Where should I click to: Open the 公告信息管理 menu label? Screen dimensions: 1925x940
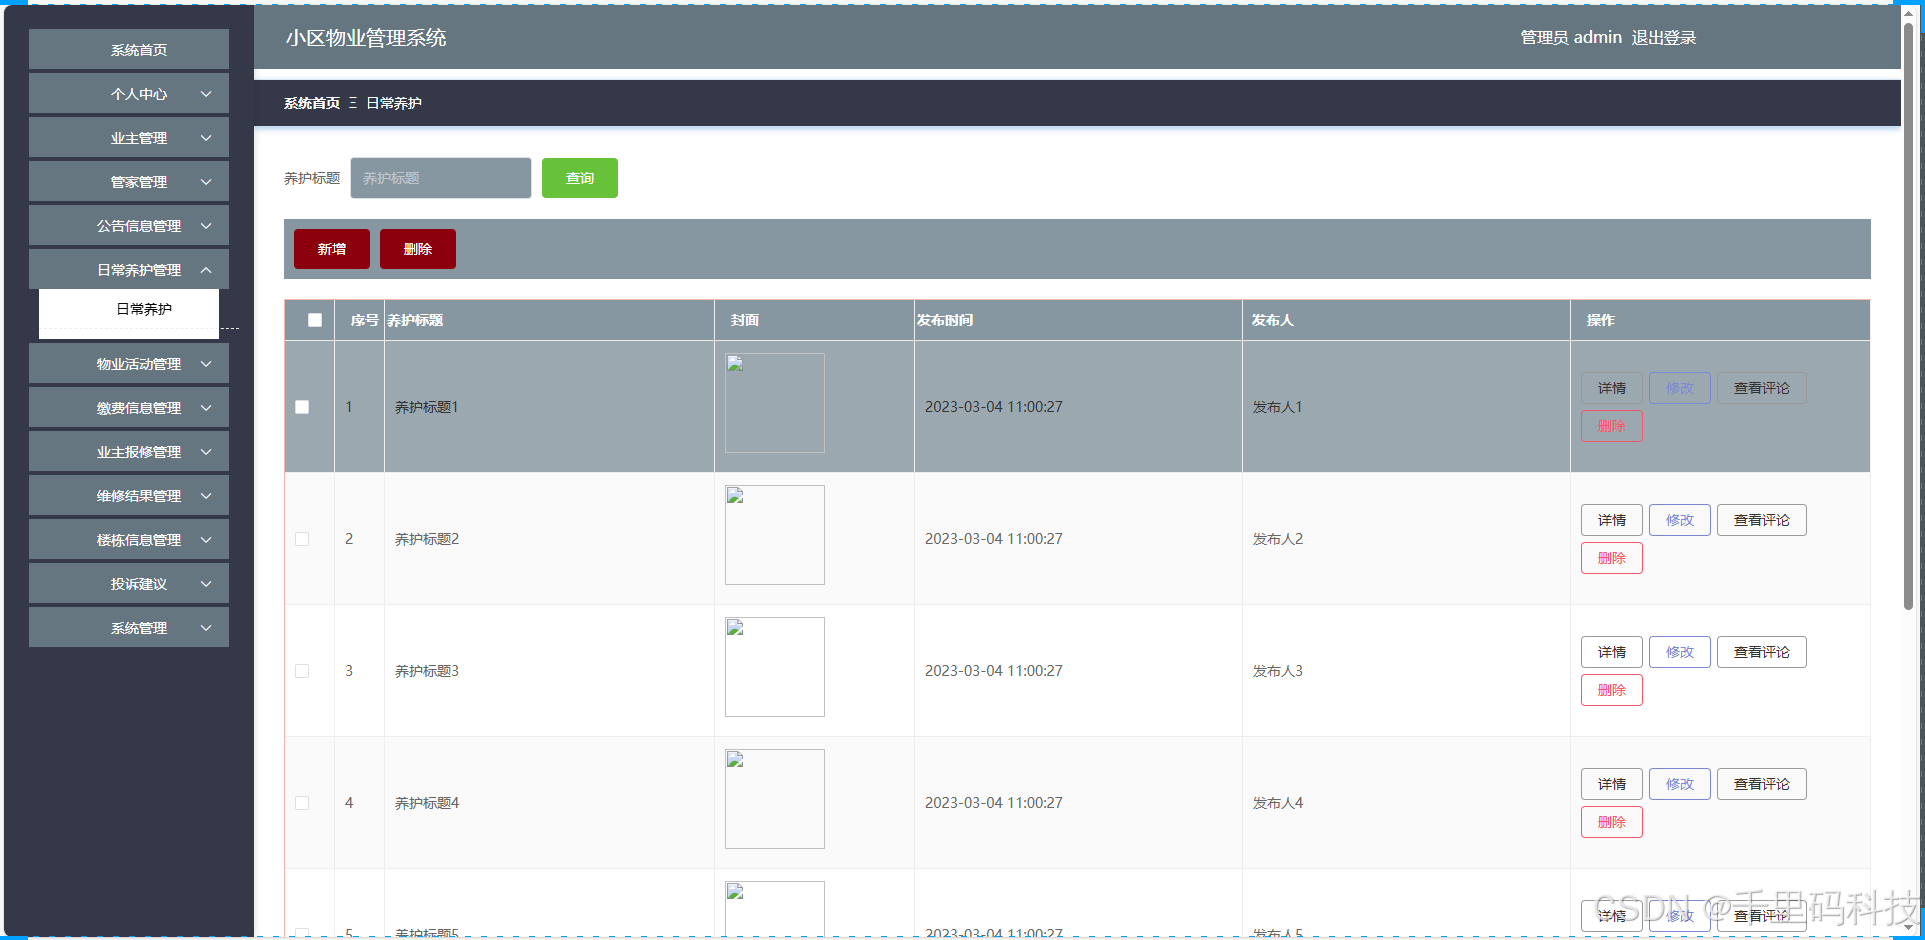139,226
